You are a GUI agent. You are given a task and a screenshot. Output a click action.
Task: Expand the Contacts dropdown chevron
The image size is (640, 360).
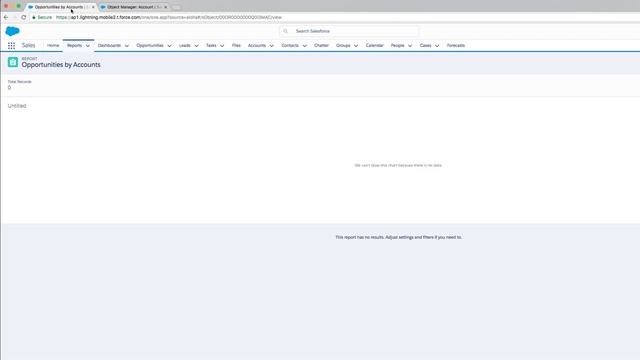pyautogui.click(x=304, y=46)
